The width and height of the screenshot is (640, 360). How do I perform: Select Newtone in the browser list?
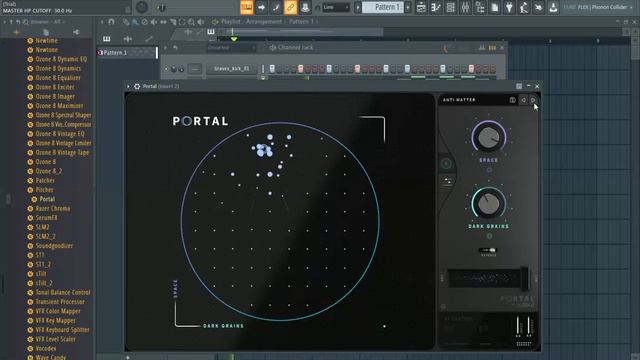pyautogui.click(x=47, y=50)
